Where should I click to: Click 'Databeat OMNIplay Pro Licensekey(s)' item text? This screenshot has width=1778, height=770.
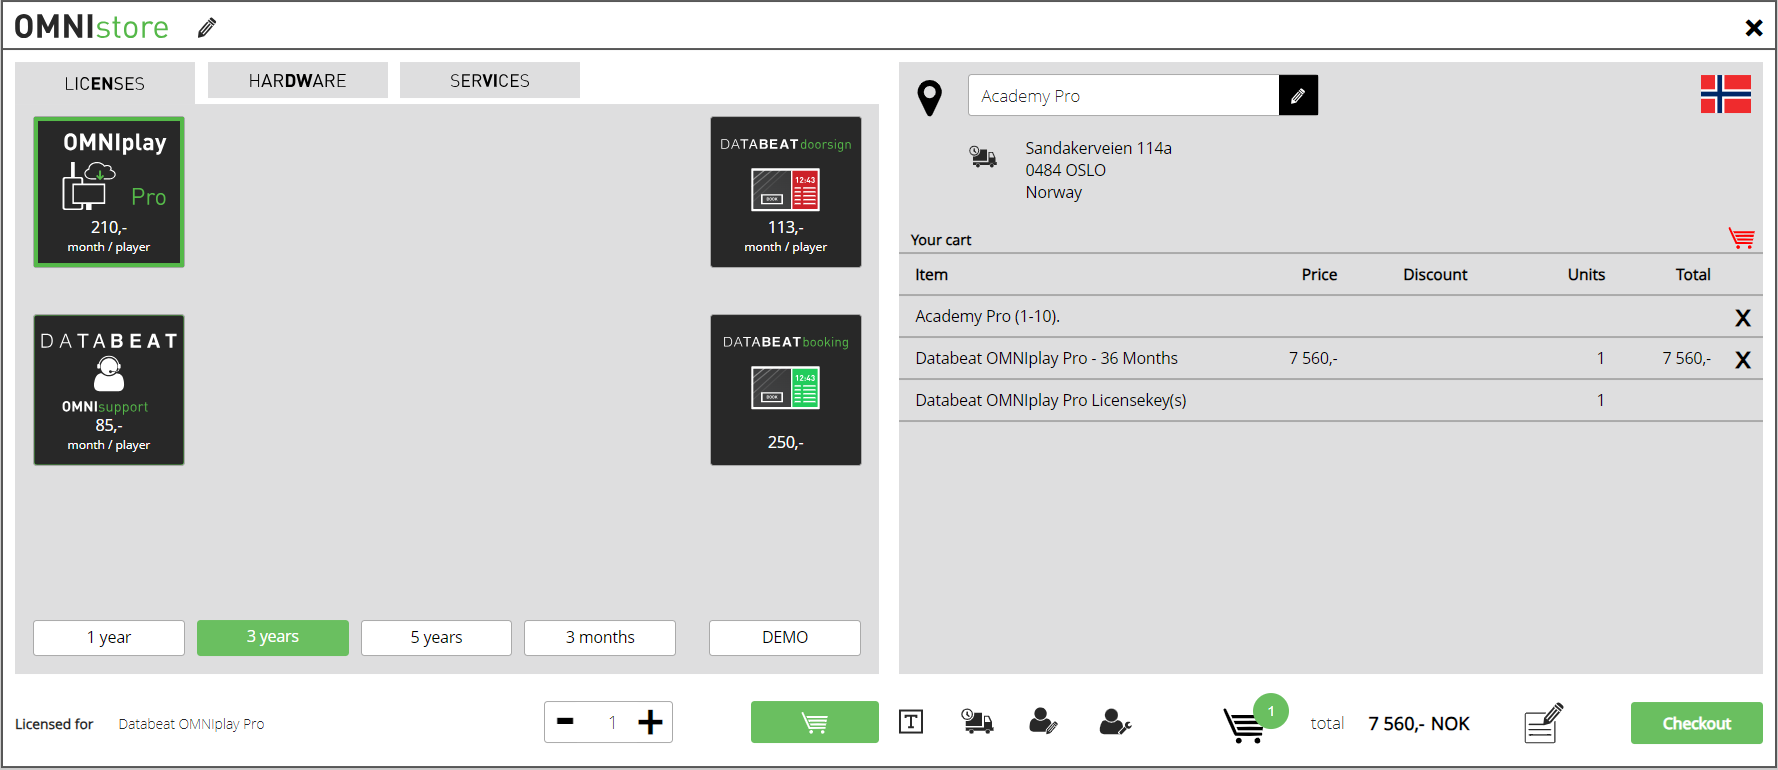[x=1051, y=400]
